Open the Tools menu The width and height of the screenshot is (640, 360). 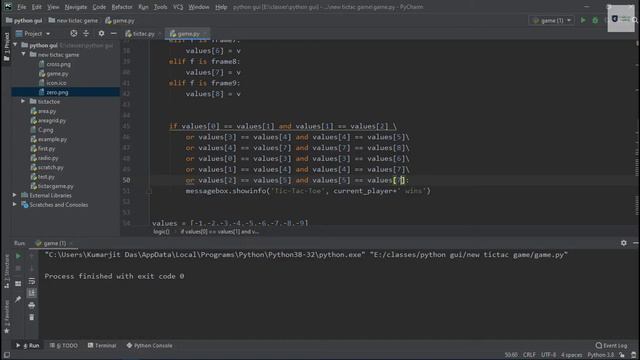coord(160,7)
